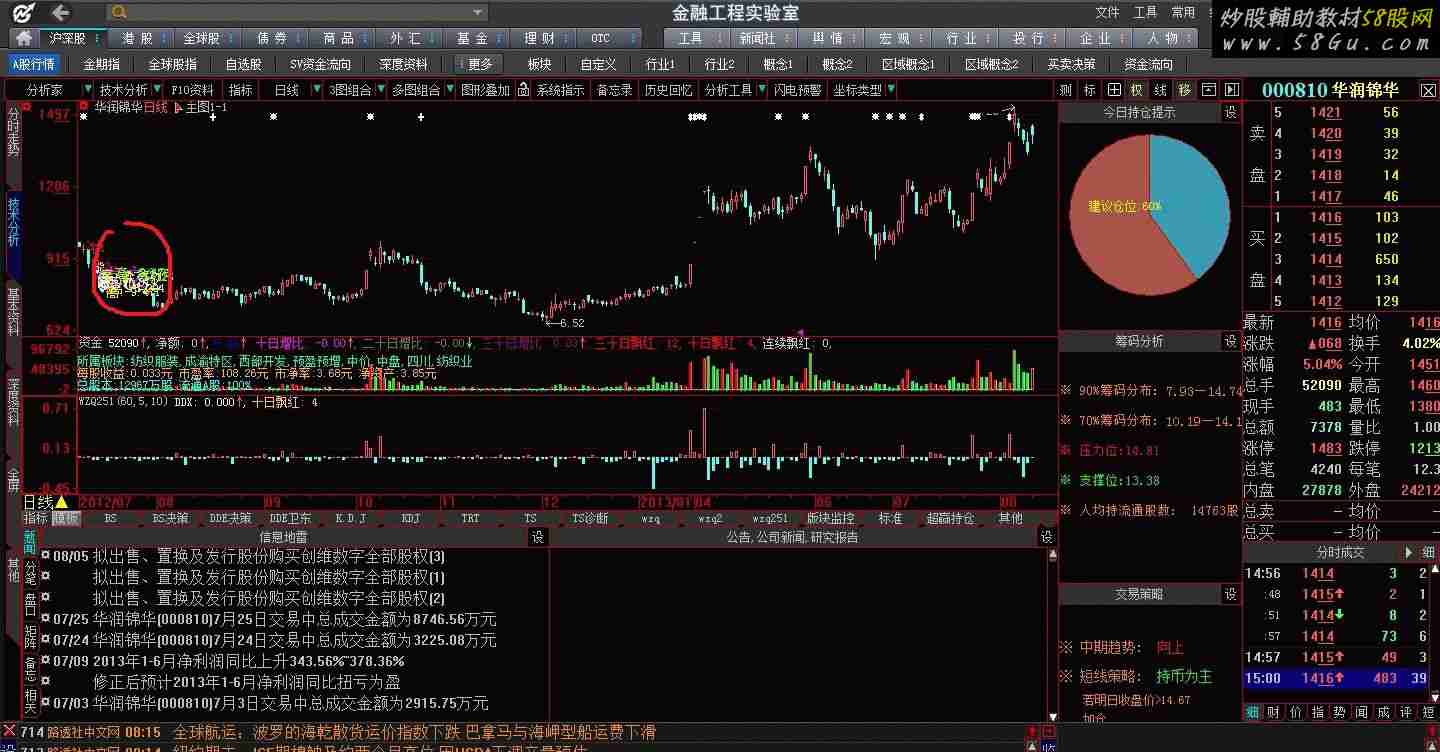The image size is (1440, 752).
Task: Click the crosshair grid icon
Action: [1114, 90]
